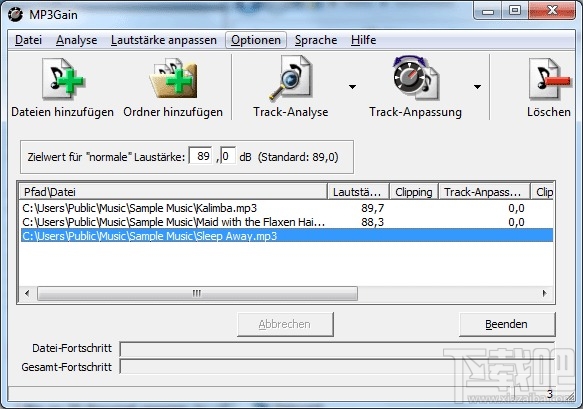Click the Dateien hinzufügen label text
The width and height of the screenshot is (583, 409).
point(62,112)
